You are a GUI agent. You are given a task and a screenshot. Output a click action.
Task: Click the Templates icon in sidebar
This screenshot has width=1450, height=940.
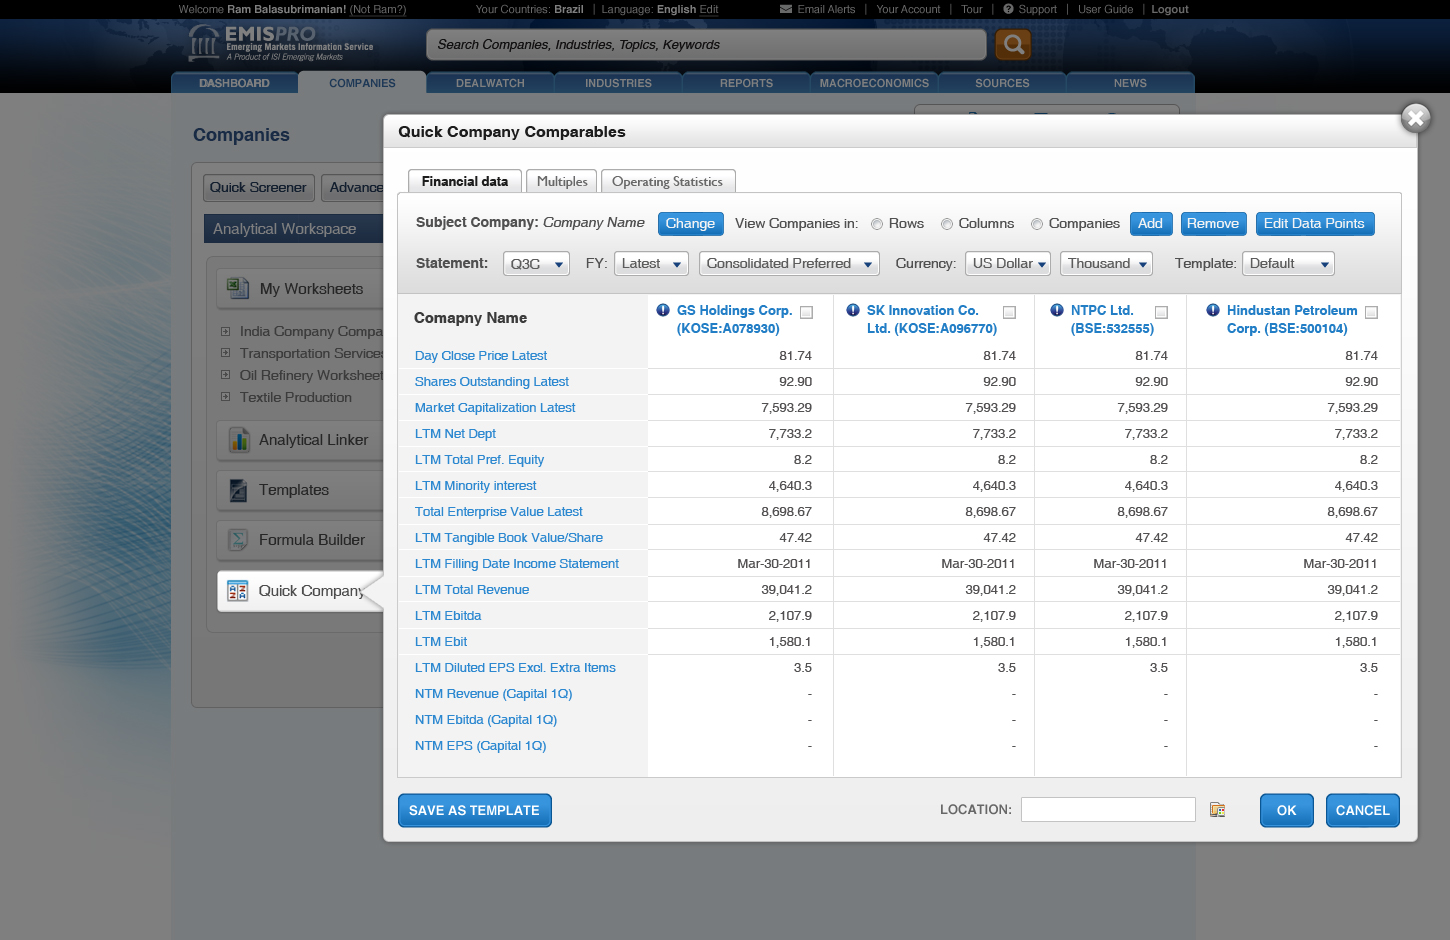point(238,490)
